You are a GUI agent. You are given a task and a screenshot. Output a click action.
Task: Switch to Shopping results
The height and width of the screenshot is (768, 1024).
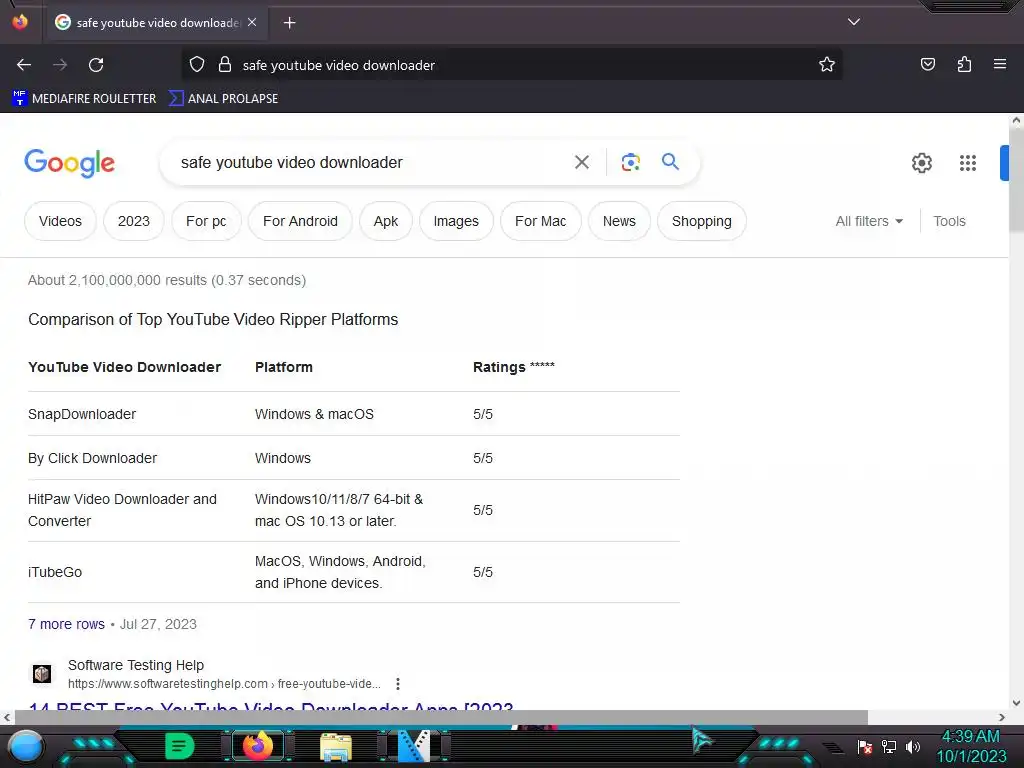tap(701, 221)
